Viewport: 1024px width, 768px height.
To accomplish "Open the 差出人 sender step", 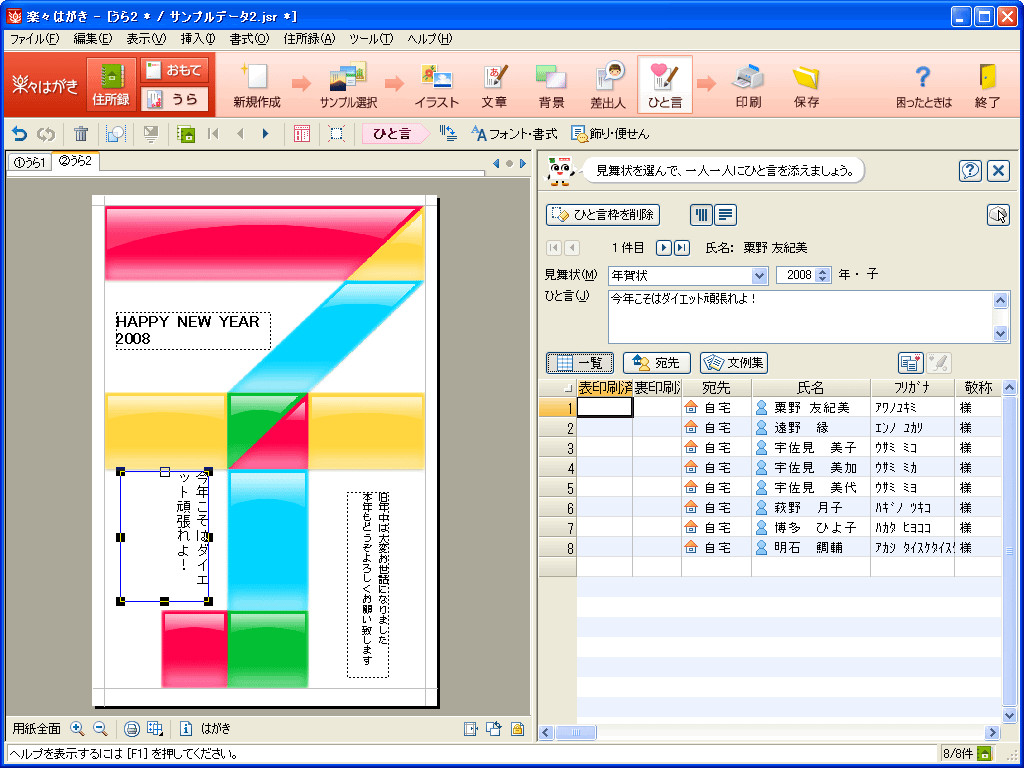I will 608,85.
